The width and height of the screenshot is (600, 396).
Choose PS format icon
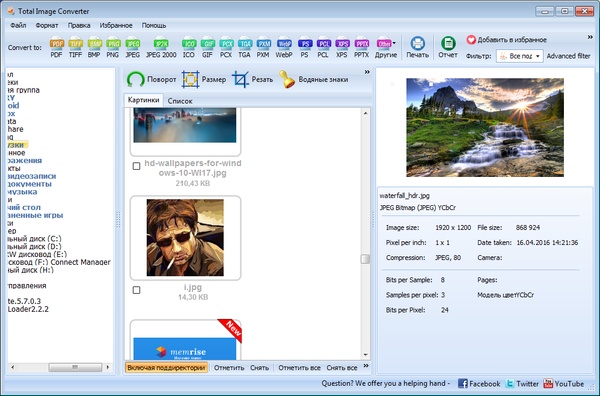coord(305,47)
